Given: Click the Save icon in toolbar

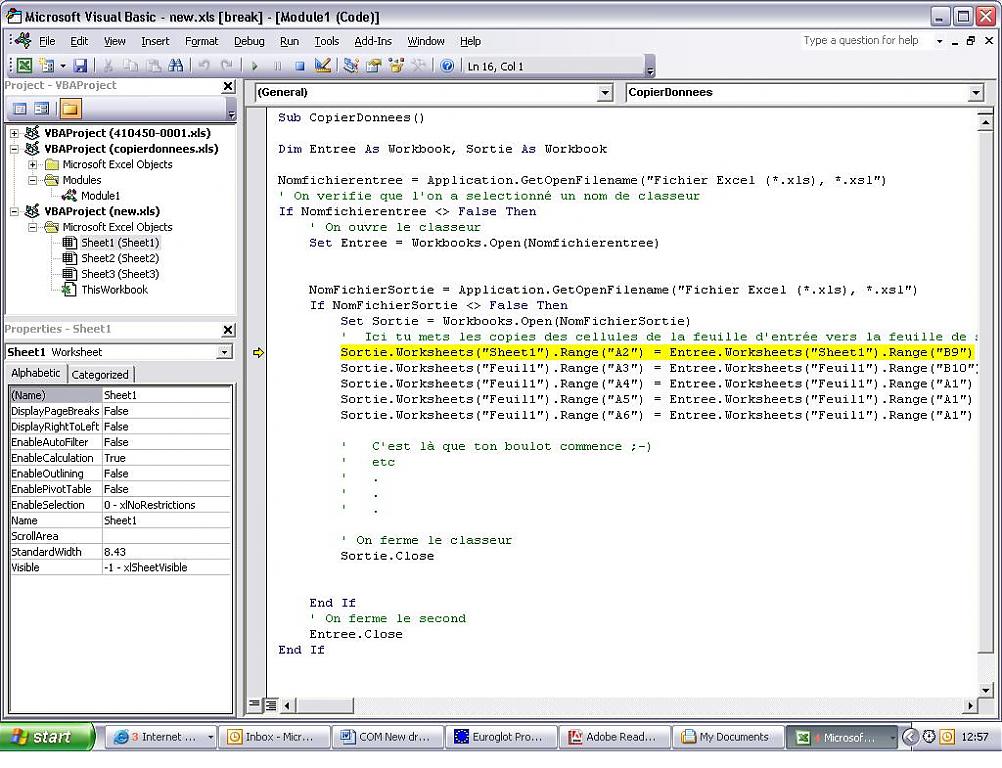Looking at the screenshot, I should point(80,66).
